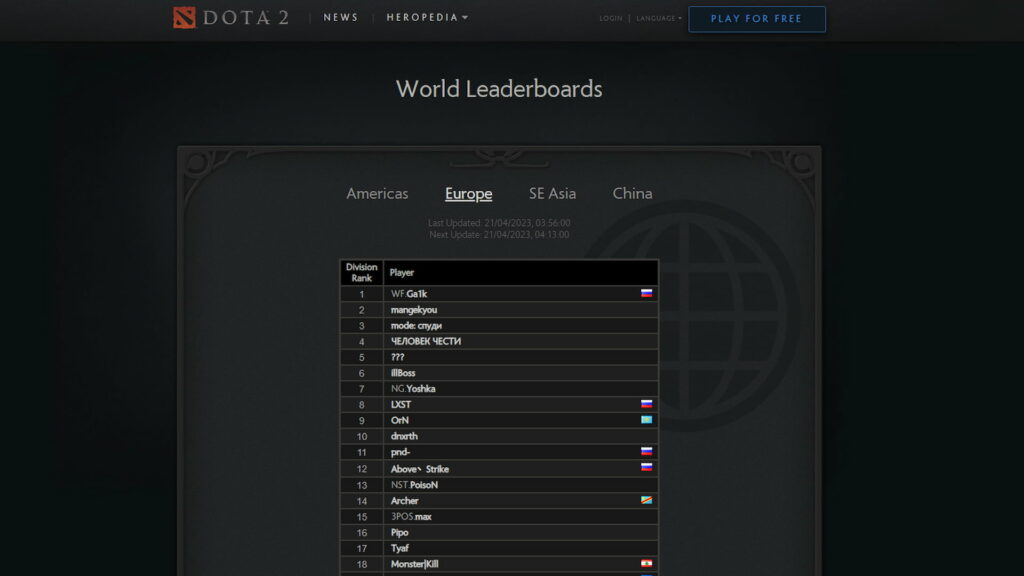Expand the Heropedia dropdown menu
Screen dimensions: 1024x576
[x=427, y=18]
